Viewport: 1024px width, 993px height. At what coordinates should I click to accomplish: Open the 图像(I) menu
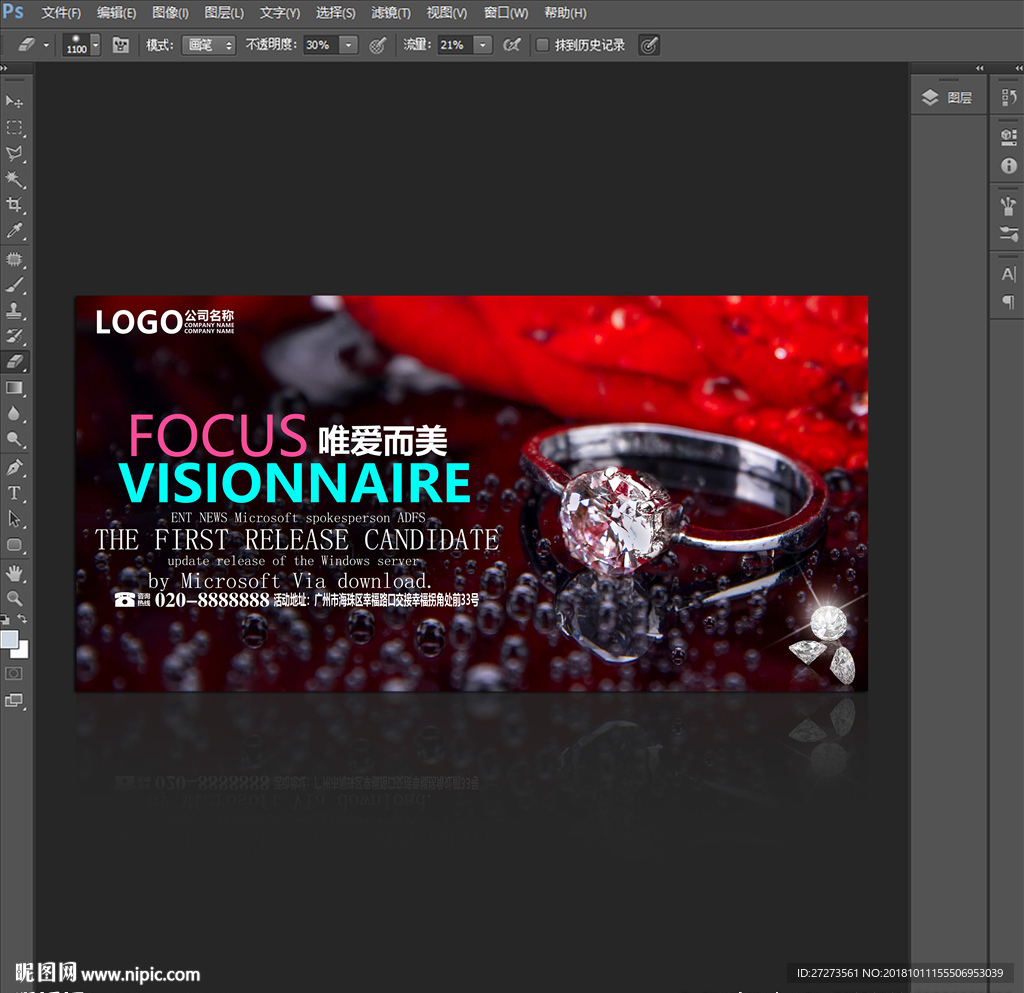point(170,13)
